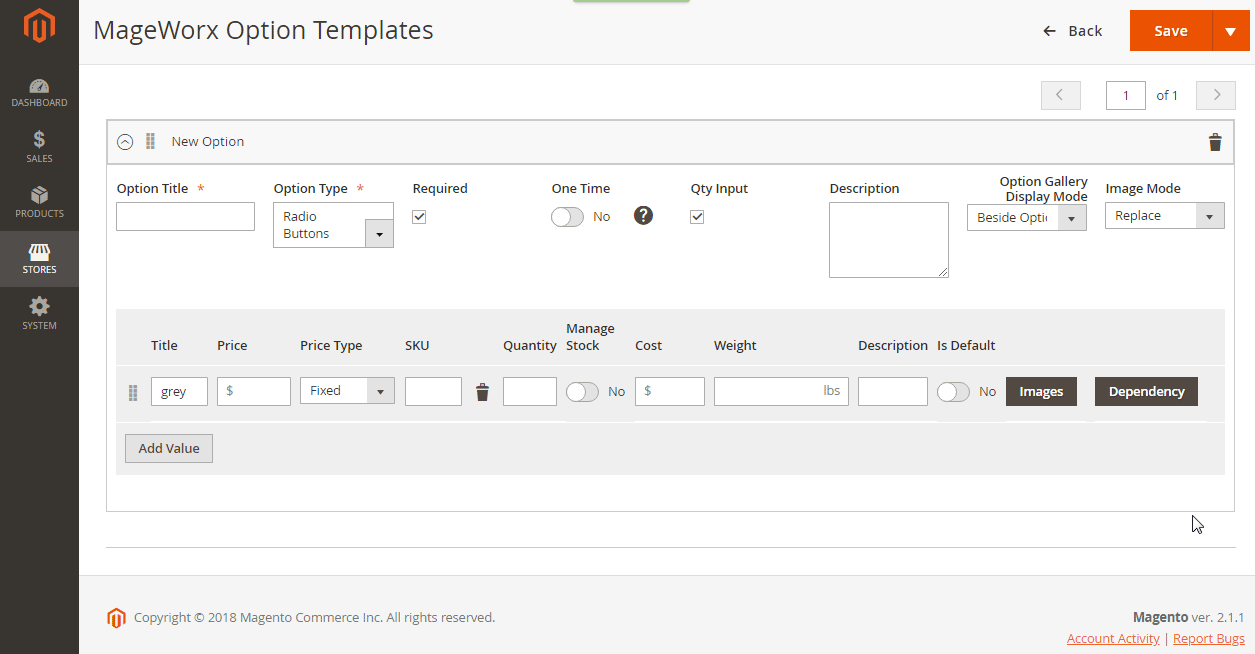The image size is (1255, 654).
Task: Click the Report Bugs link
Action: [1208, 639]
